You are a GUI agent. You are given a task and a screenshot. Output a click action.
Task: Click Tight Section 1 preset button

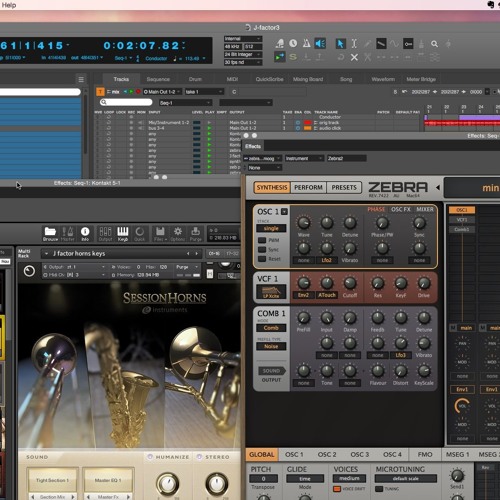pyautogui.click(x=53, y=480)
